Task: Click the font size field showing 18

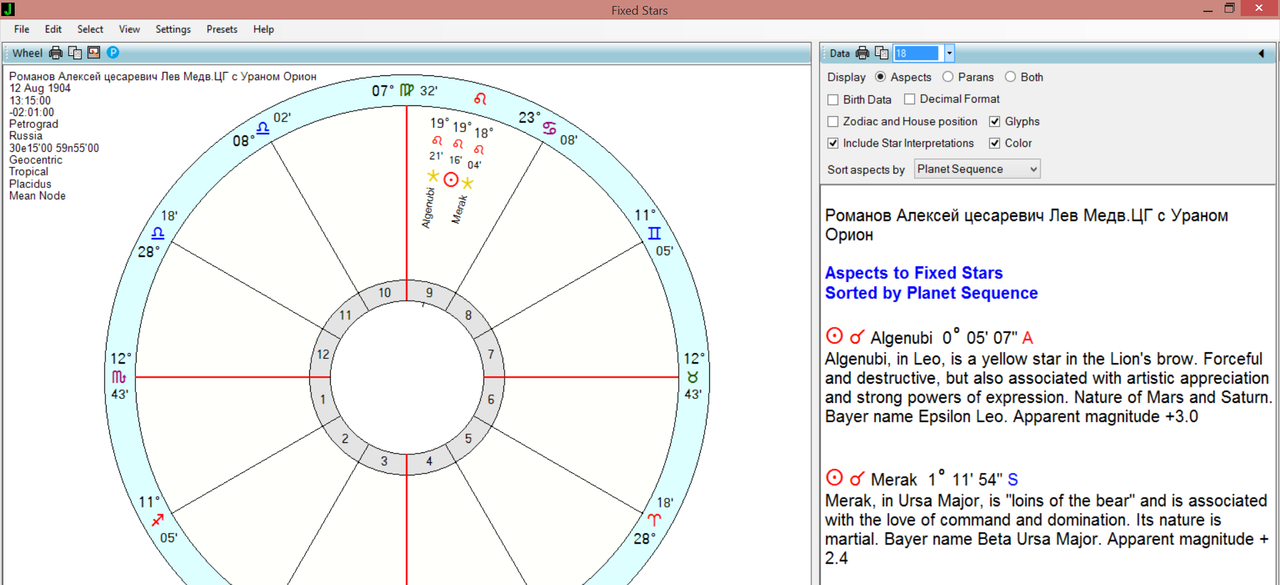Action: pos(917,53)
